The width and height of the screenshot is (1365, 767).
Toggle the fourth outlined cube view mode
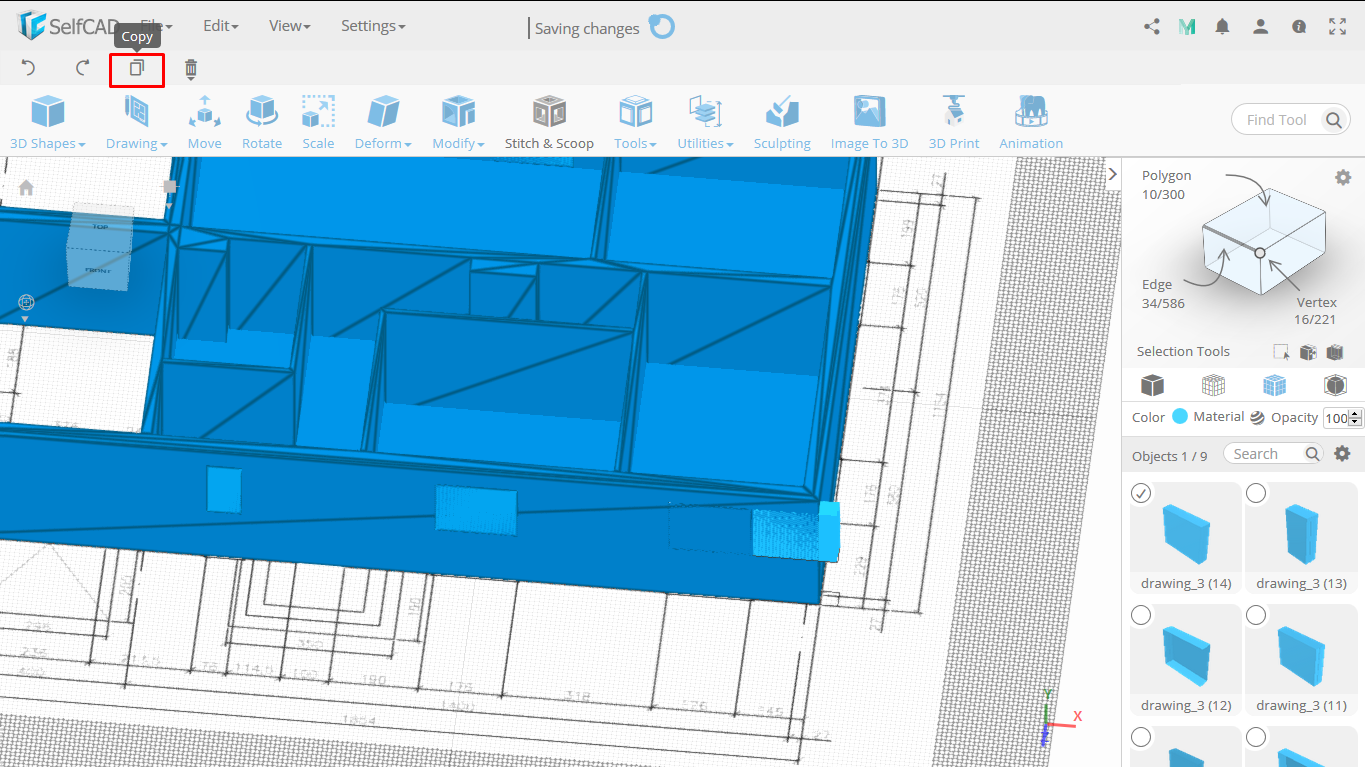pyautogui.click(x=1335, y=385)
